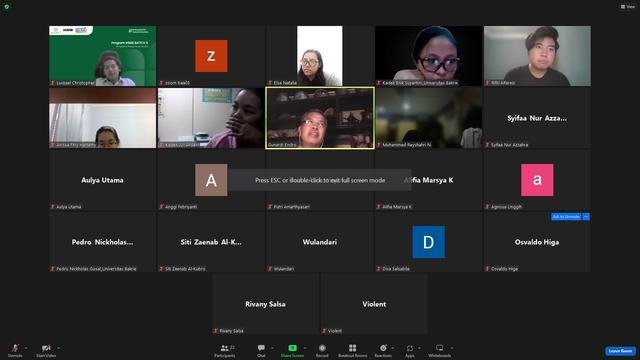
Task: Expand Apps options arrow
Action: 419,348
